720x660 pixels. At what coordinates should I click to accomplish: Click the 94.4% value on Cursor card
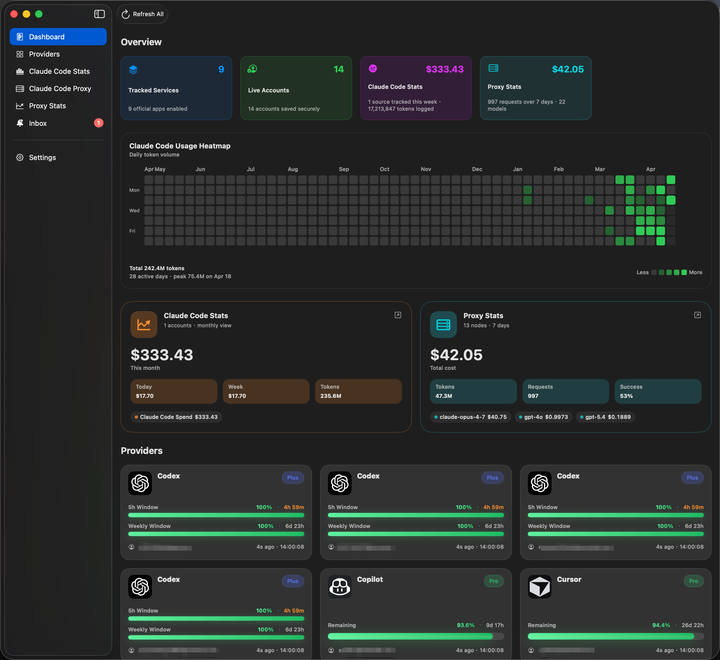click(x=661, y=625)
